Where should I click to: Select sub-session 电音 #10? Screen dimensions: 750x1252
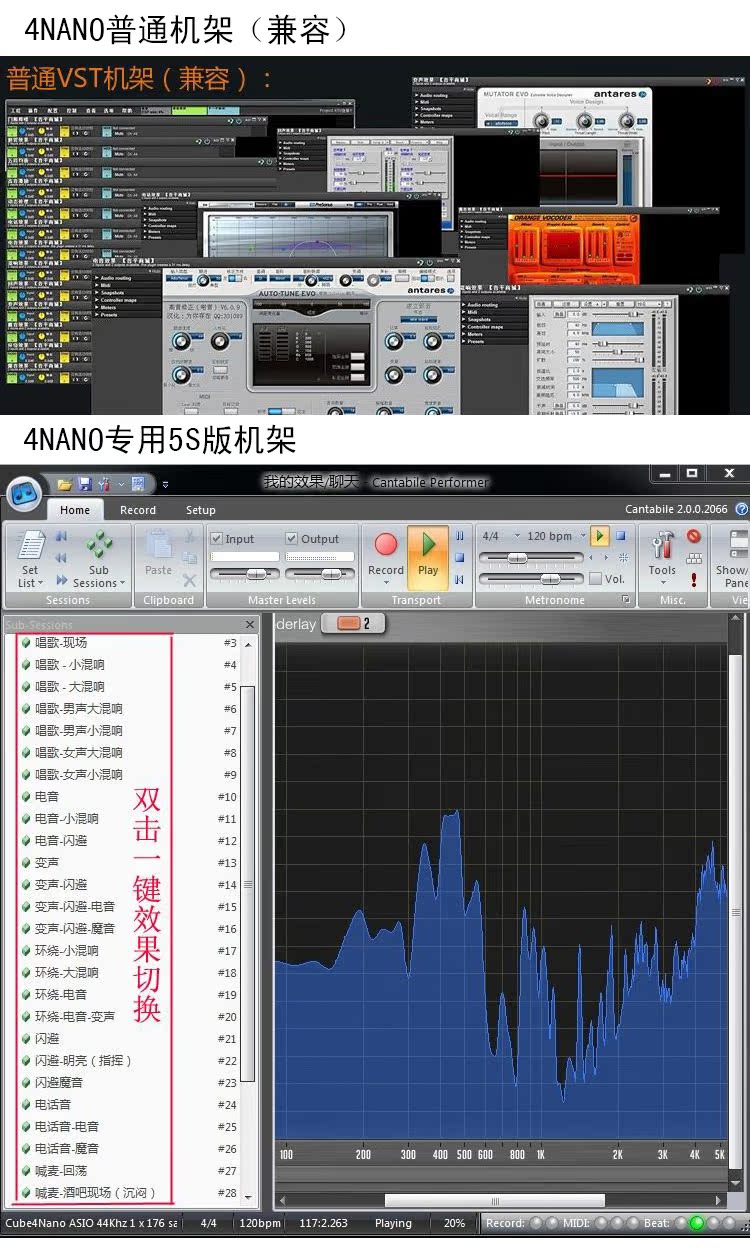pyautogui.click(x=129, y=796)
